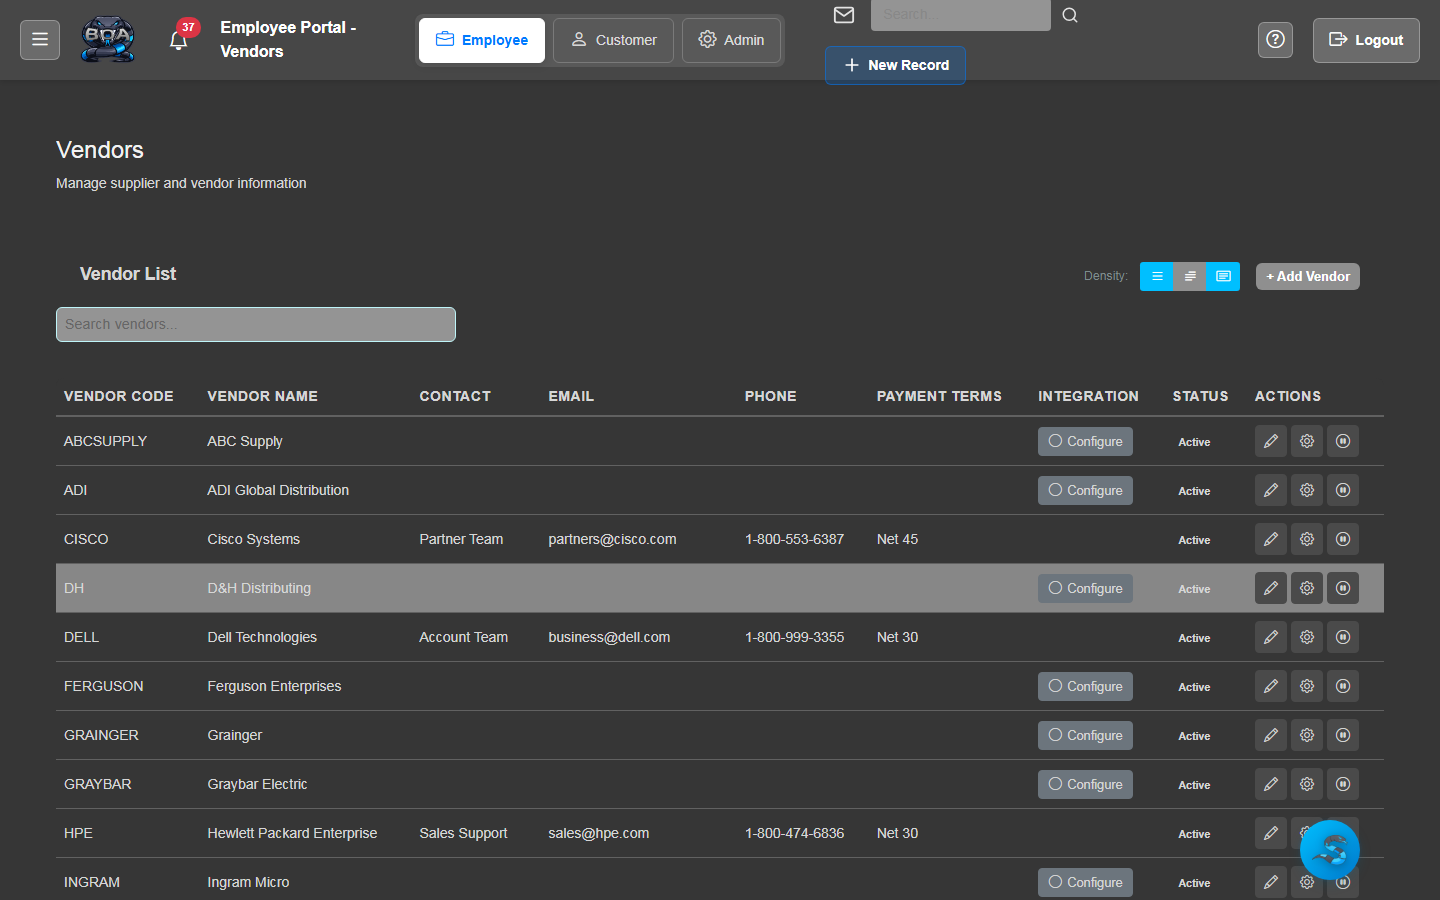The image size is (1440, 900).
Task: Focus the Search vendors input field
Action: pos(256,324)
